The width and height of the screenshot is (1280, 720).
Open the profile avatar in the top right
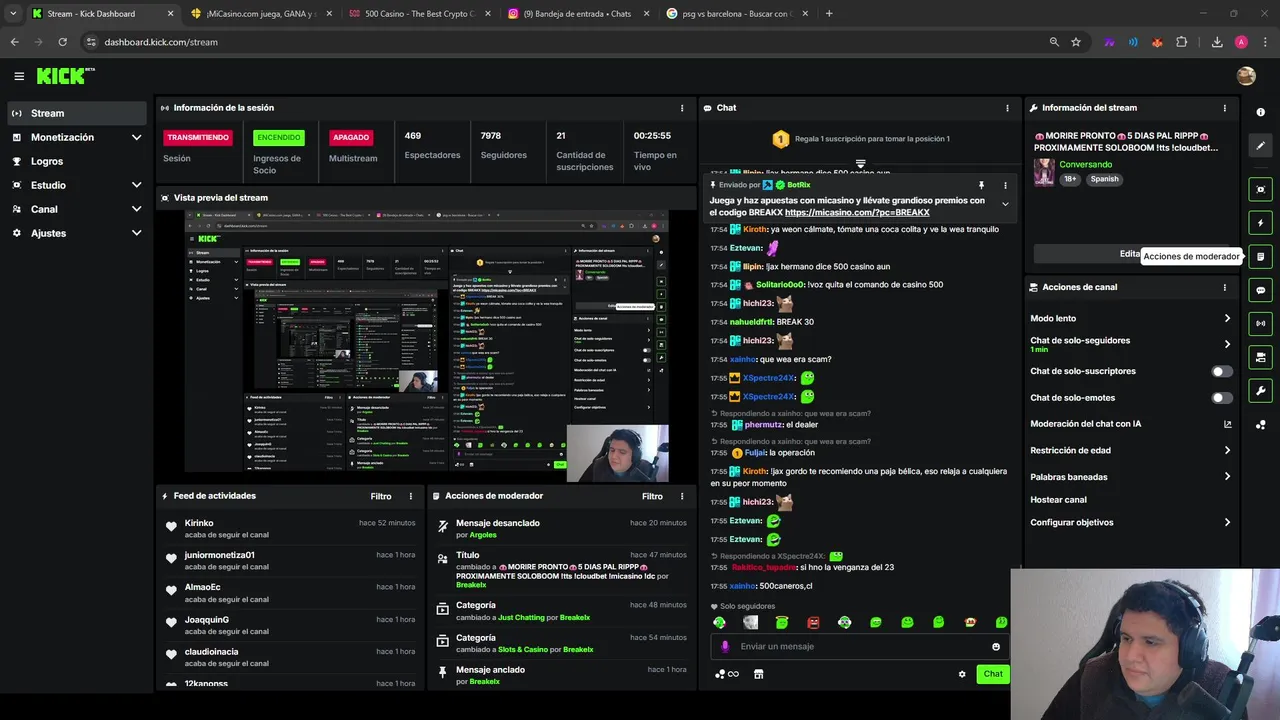click(x=1246, y=76)
